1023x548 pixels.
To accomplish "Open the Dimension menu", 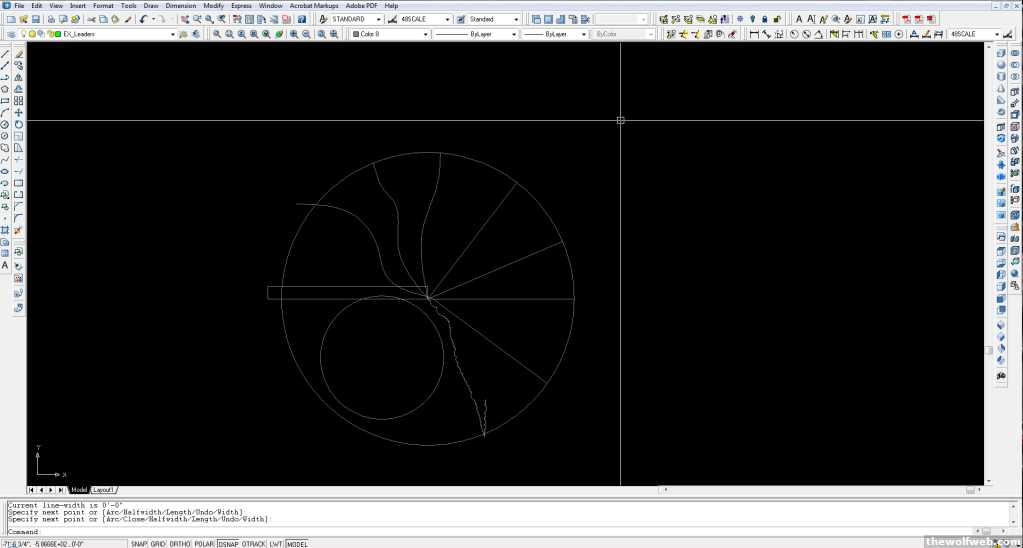I will 181,5.
